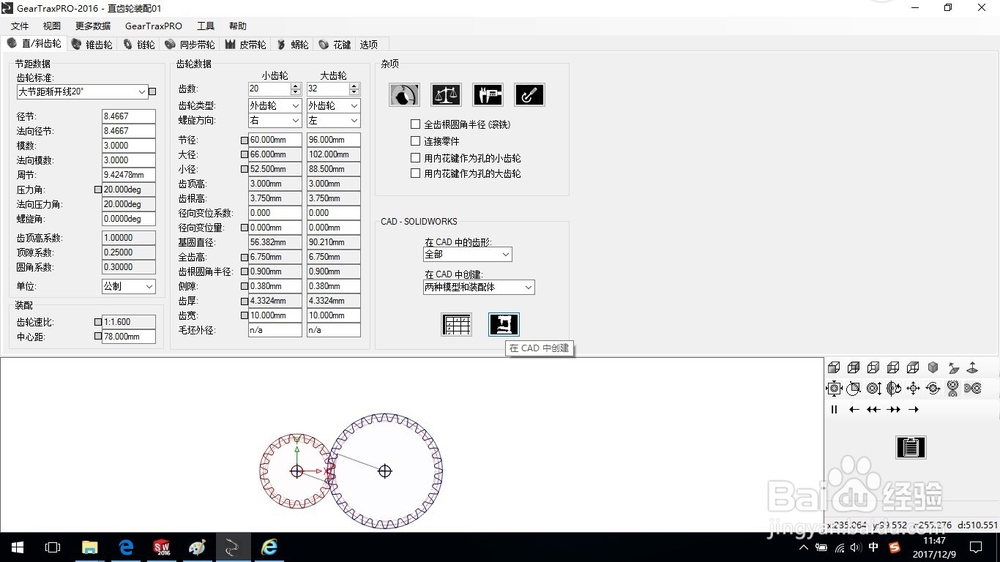
Task: Open 小齿轮 齿轮类型 dropdown
Action: click(x=275, y=105)
